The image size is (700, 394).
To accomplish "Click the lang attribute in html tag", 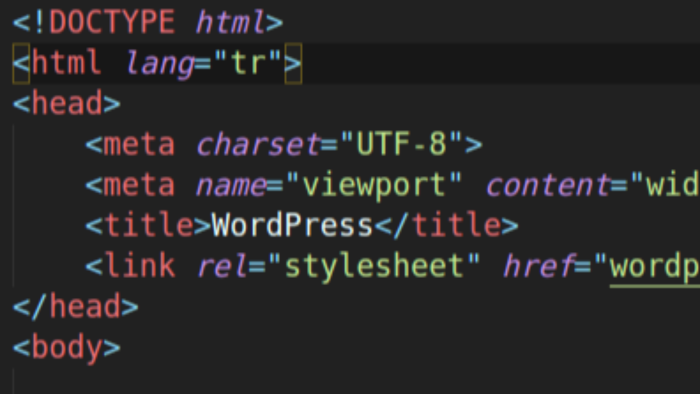I will point(160,64).
